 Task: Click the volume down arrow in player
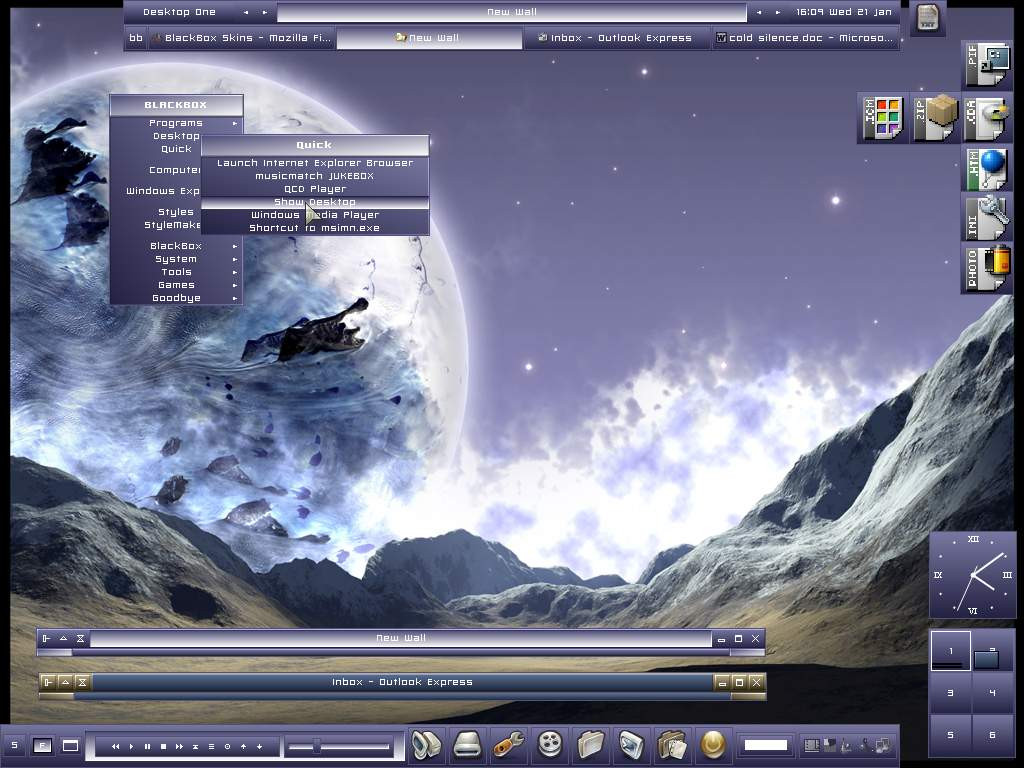(x=259, y=746)
